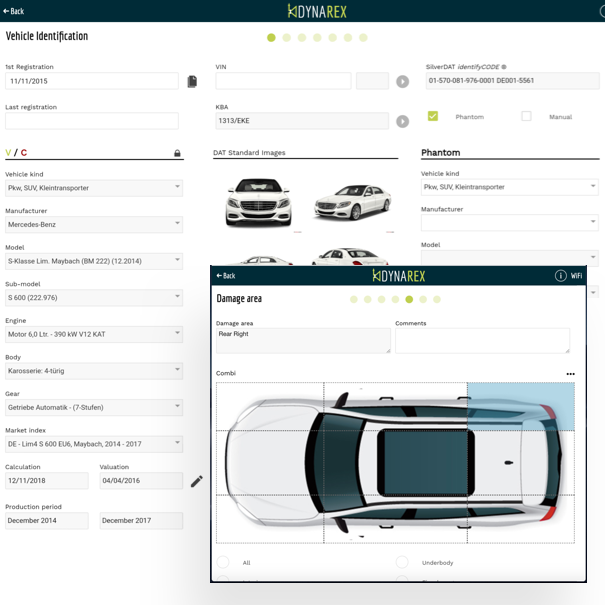The height and width of the screenshot is (605, 605).
Task: Click the arrow button next to VIN field
Action: [x=402, y=81]
